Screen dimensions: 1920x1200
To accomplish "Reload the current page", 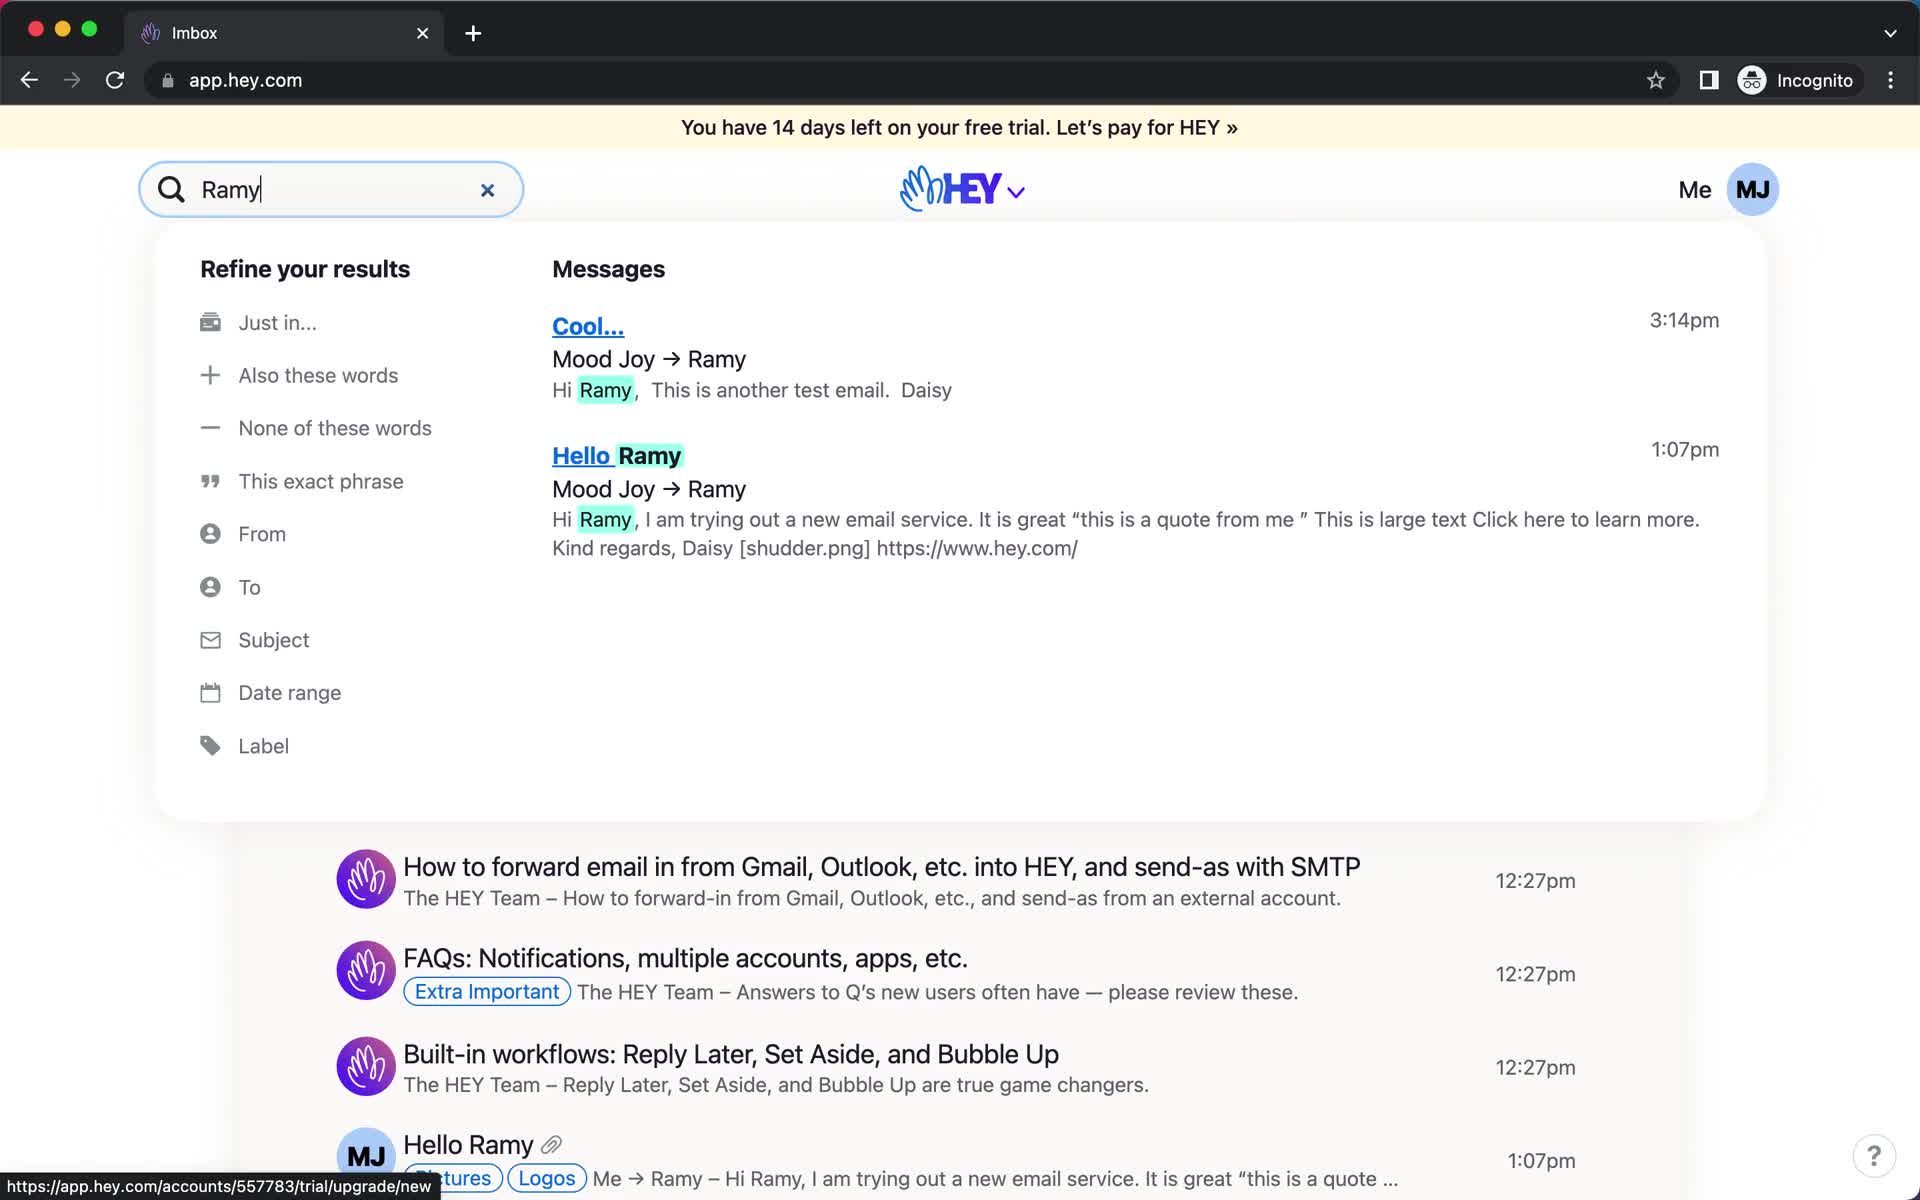I will (x=115, y=80).
